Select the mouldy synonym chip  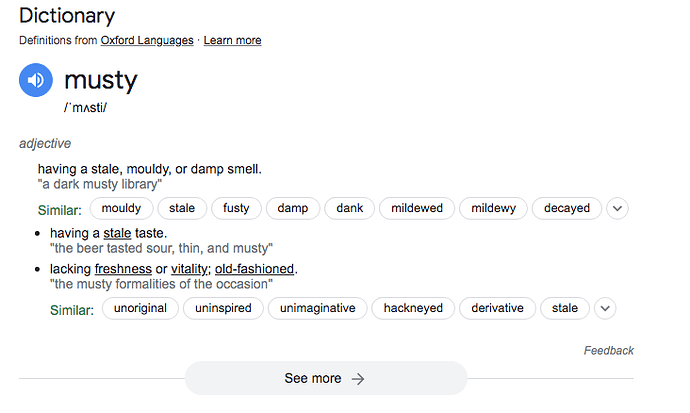click(121, 208)
